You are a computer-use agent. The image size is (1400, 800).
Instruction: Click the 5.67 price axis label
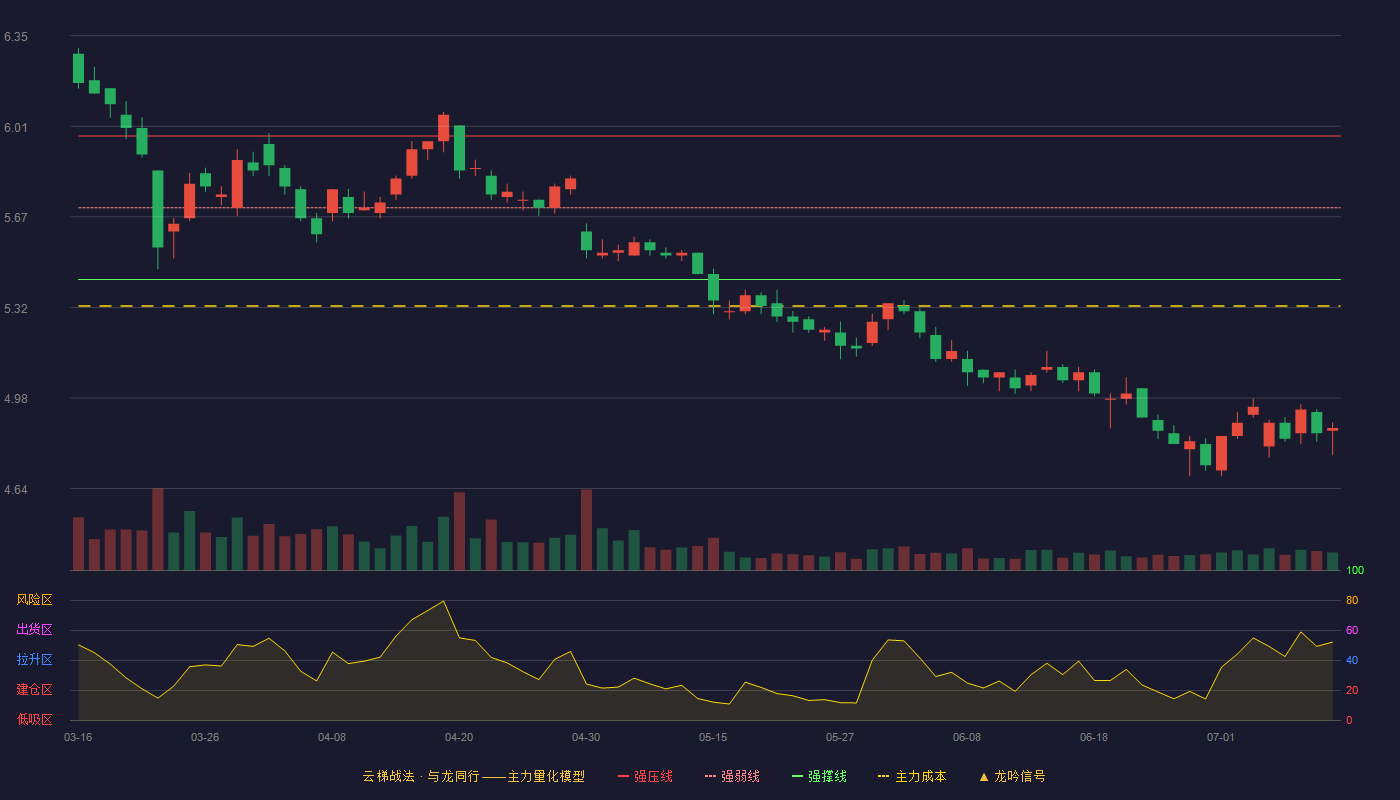(16, 218)
